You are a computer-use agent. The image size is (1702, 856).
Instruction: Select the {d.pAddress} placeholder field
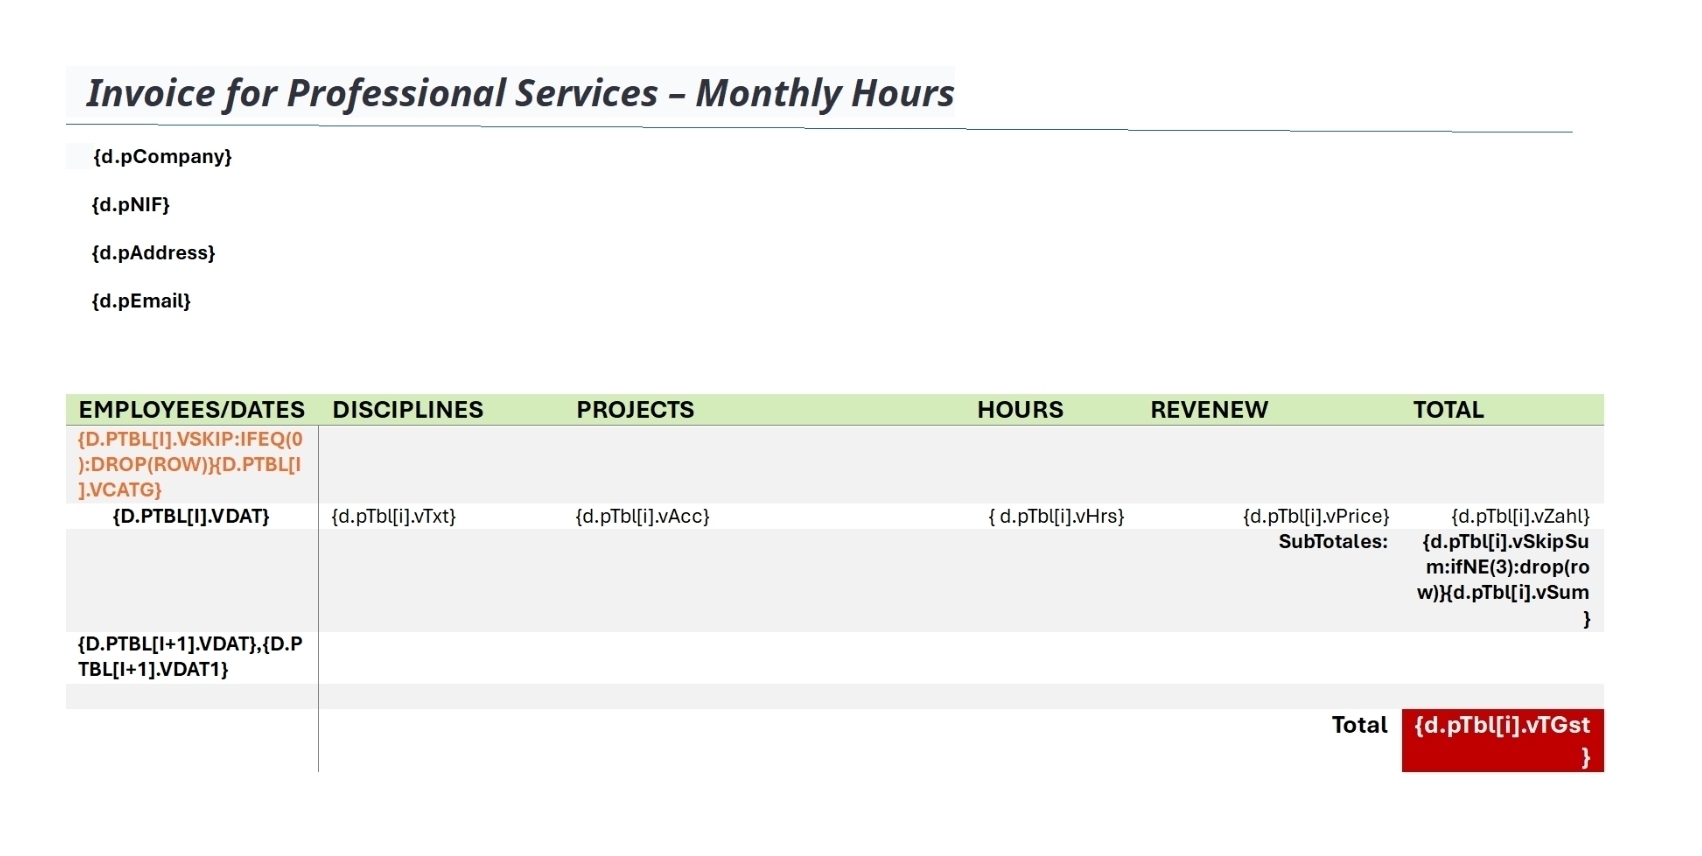point(153,252)
